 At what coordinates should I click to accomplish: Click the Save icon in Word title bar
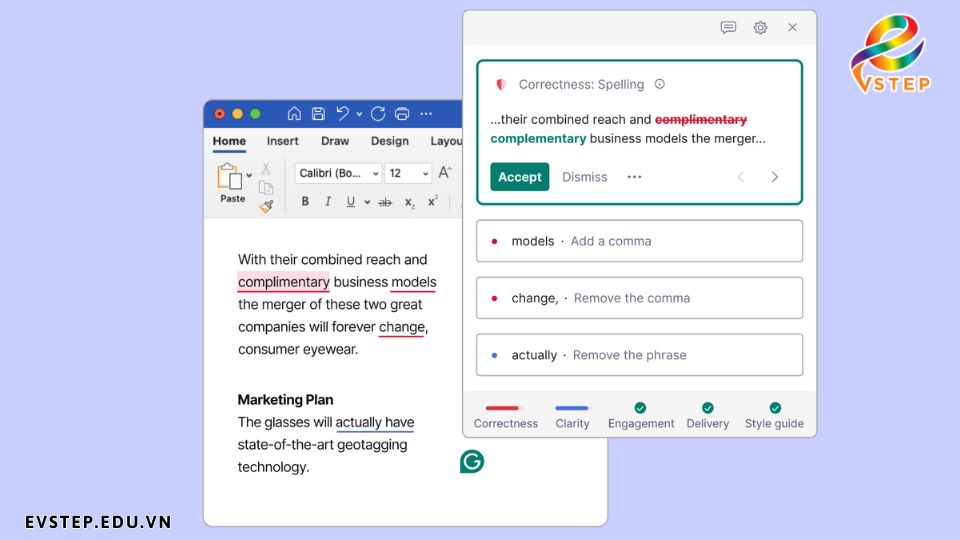pos(318,113)
